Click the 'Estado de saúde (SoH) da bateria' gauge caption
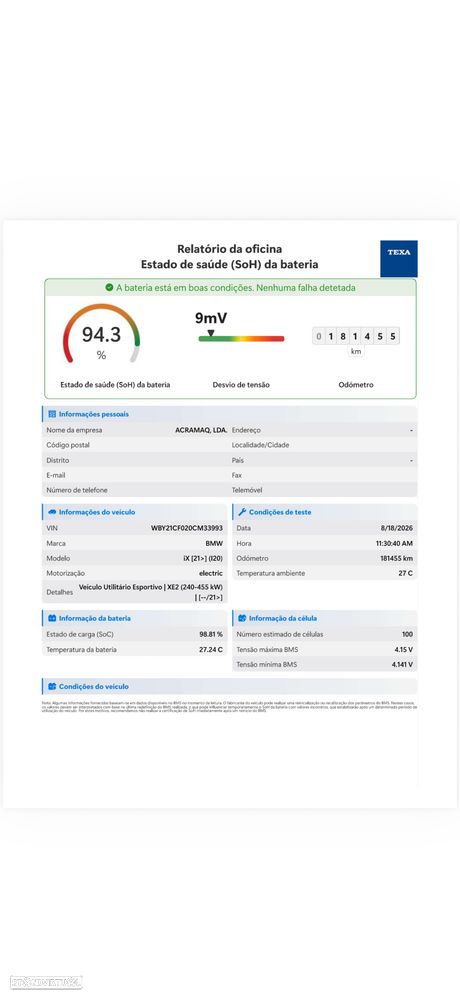The height and width of the screenshot is (999, 460). pyautogui.click(x=115, y=385)
